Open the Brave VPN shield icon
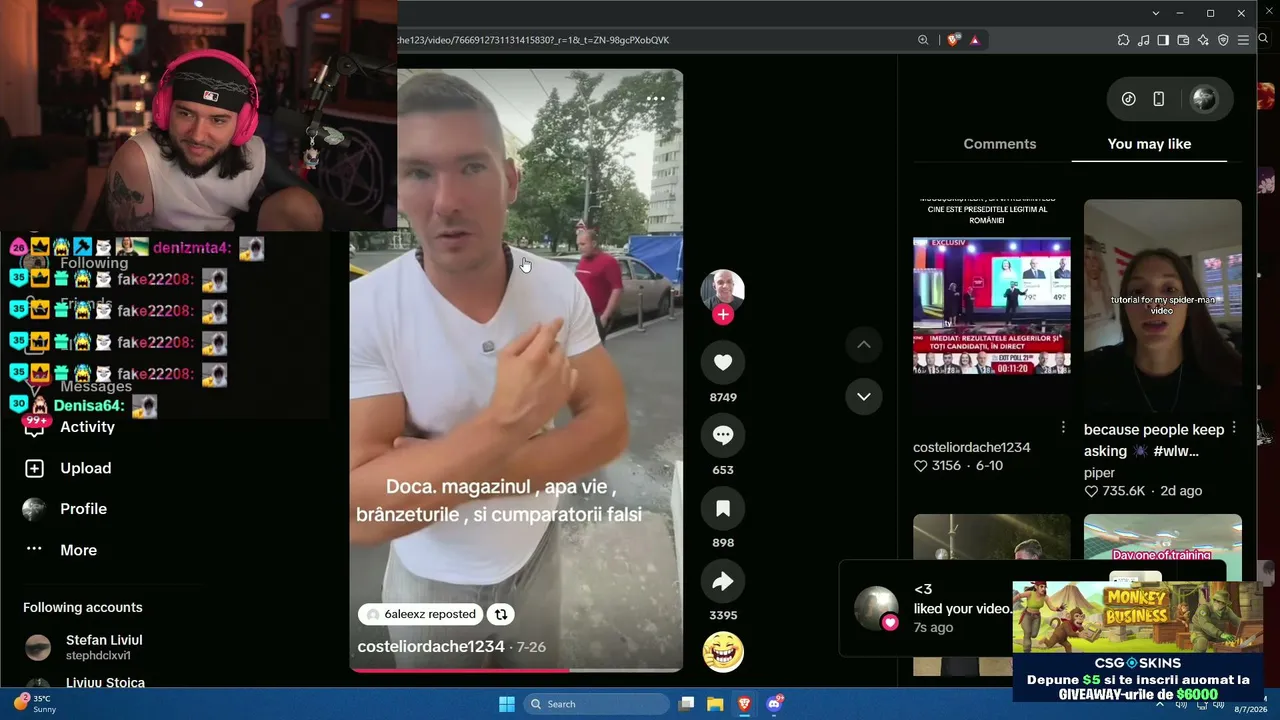Screen dimensions: 1280x720 click(x=1223, y=40)
